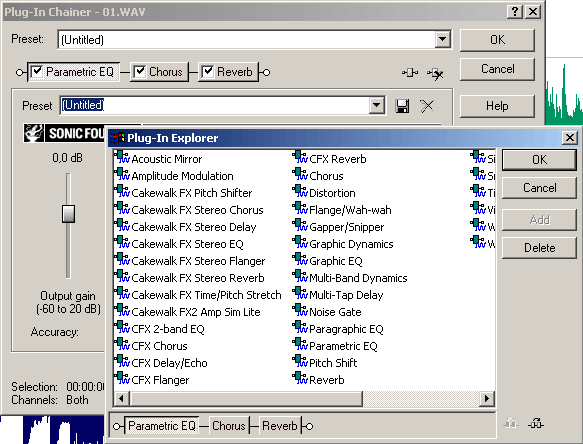Viewport: 583px width, 444px height.
Task: Click the scroll right arrow in Explorer
Action: point(487,399)
